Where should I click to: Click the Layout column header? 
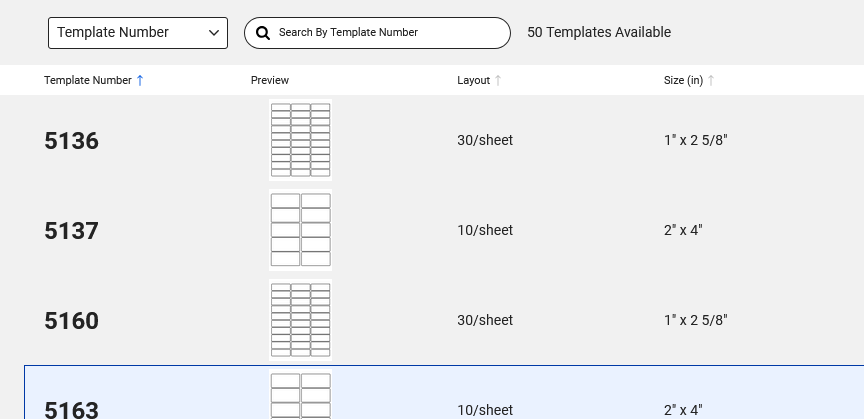pyautogui.click(x=473, y=80)
